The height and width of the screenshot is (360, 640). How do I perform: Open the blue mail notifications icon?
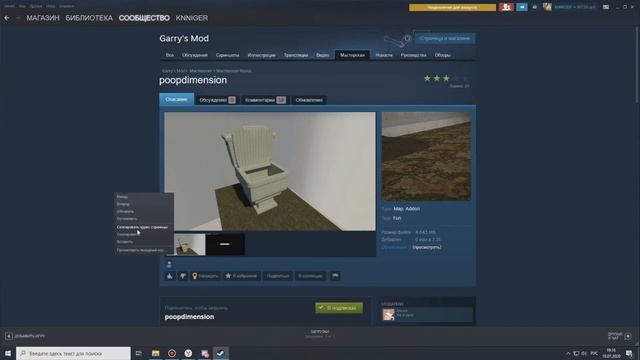point(522,7)
